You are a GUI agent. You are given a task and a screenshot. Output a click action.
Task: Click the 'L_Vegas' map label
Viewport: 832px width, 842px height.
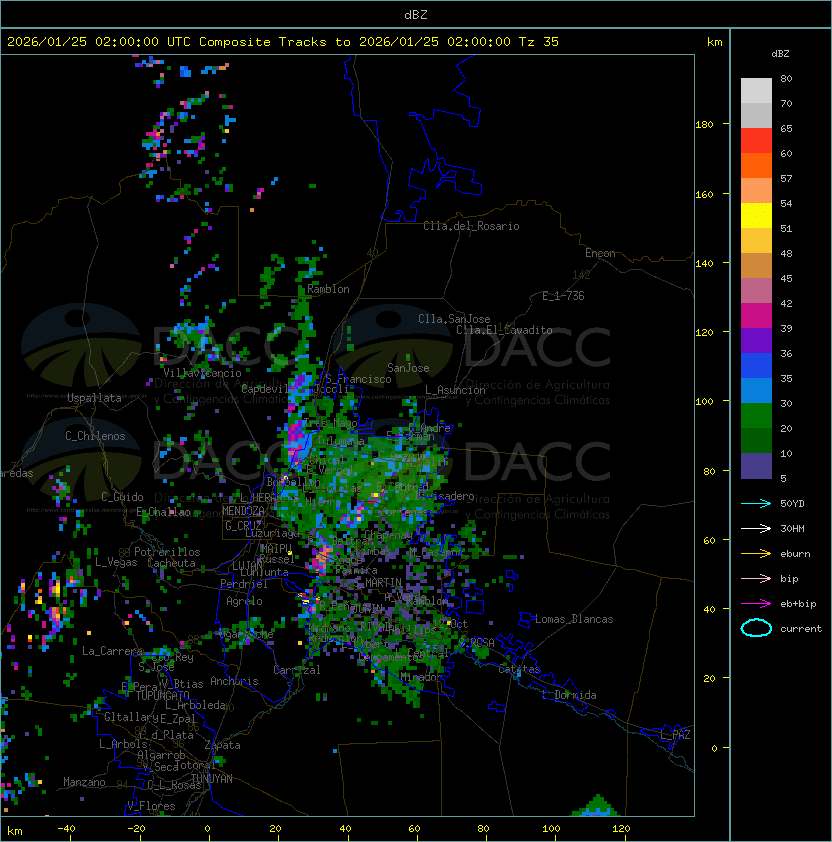[116, 562]
